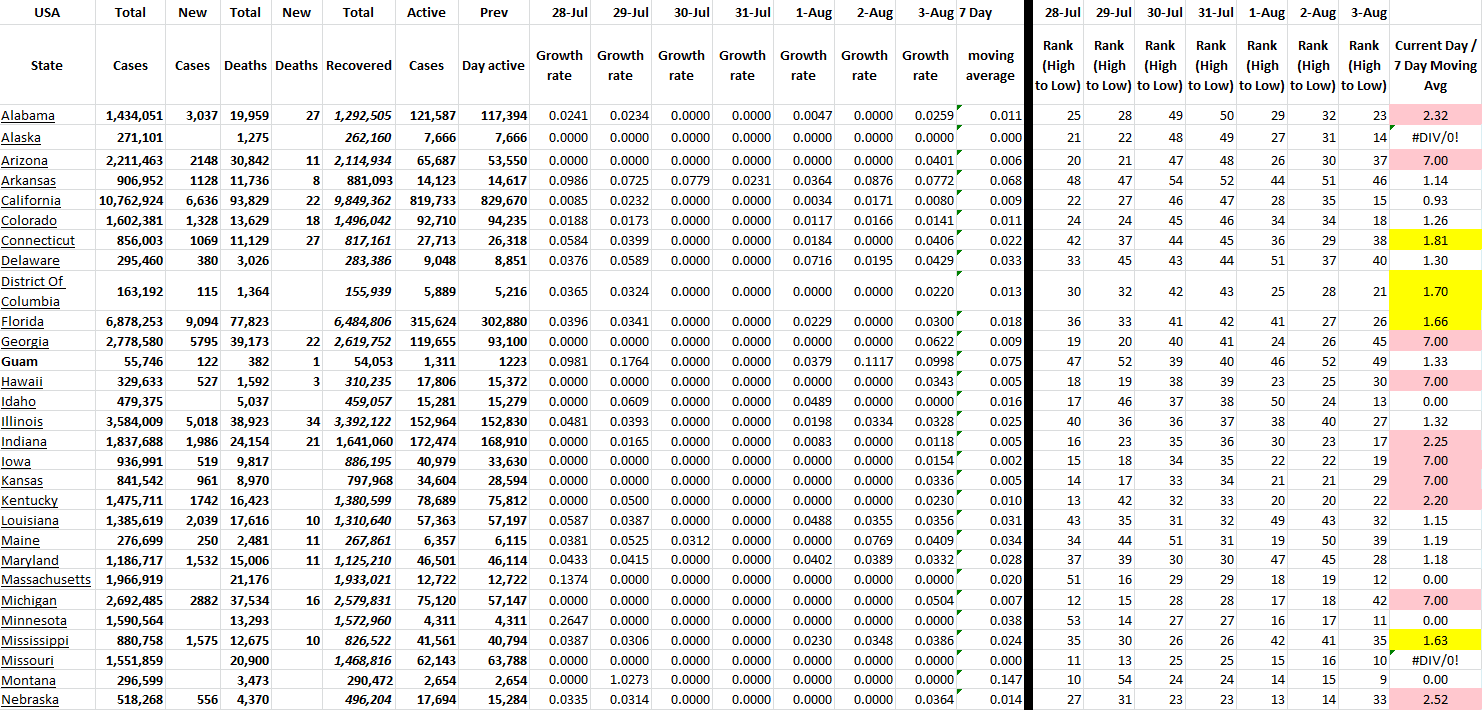This screenshot has height=710, width=1482.
Task: Select Montana's 29-Jul growth rate 1.0273
Action: click(x=620, y=680)
